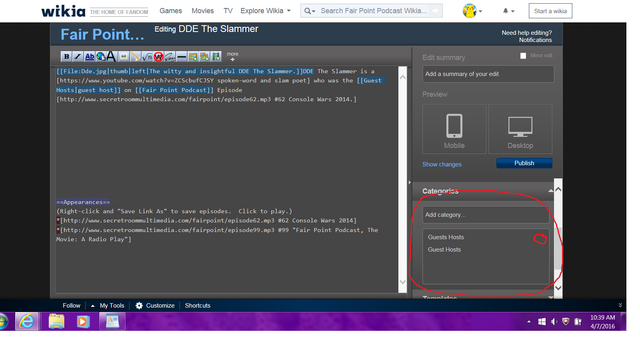Click the Show changes link
Image resolution: width=640 pixels, height=360 pixels.
(x=442, y=164)
